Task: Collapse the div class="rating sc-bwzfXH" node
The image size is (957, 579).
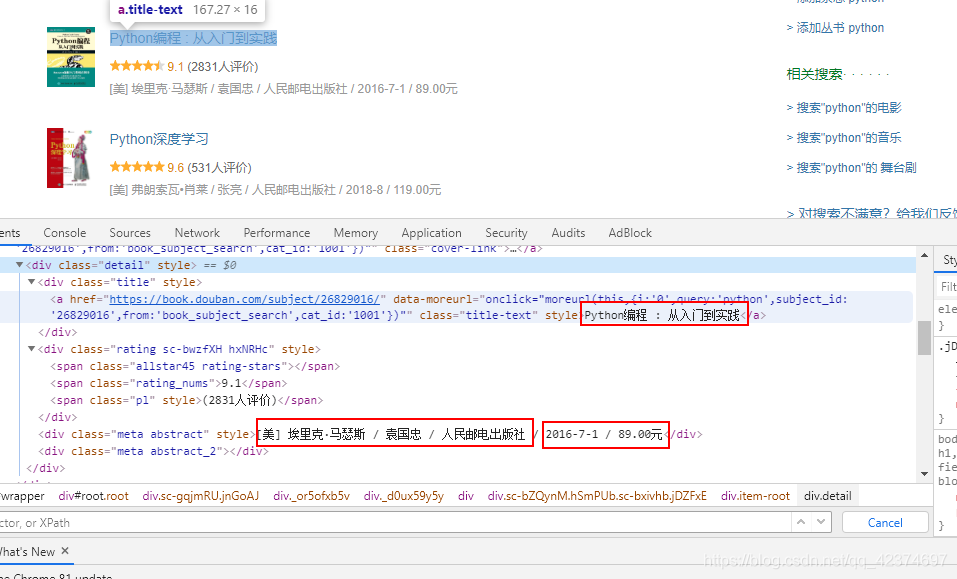Action: (x=31, y=349)
